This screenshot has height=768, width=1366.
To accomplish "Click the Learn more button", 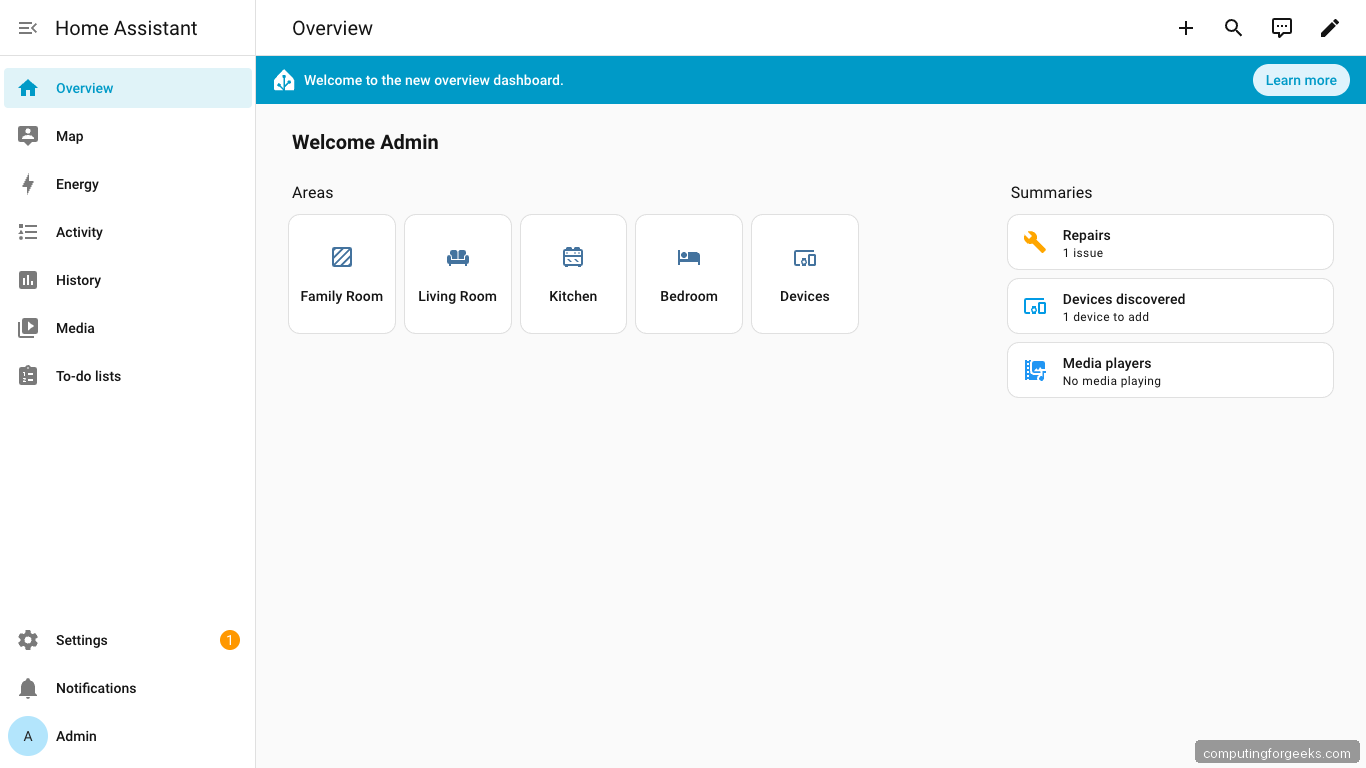I will pos(1301,80).
